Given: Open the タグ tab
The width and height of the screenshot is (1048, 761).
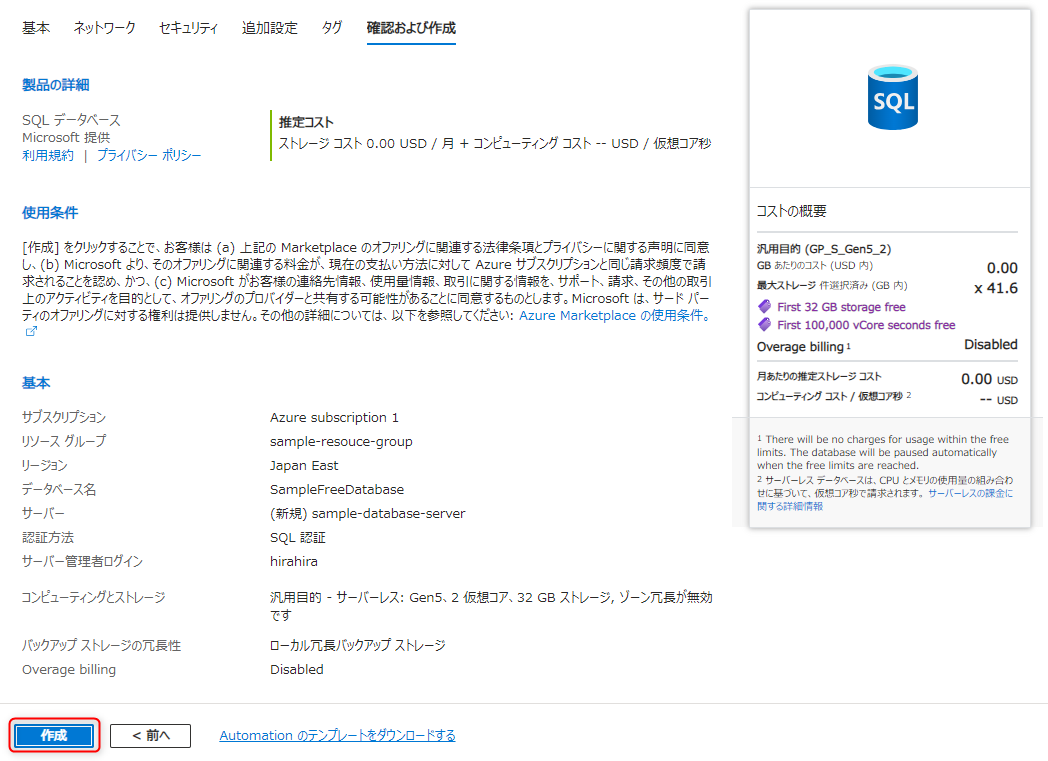Looking at the screenshot, I should tap(332, 28).
